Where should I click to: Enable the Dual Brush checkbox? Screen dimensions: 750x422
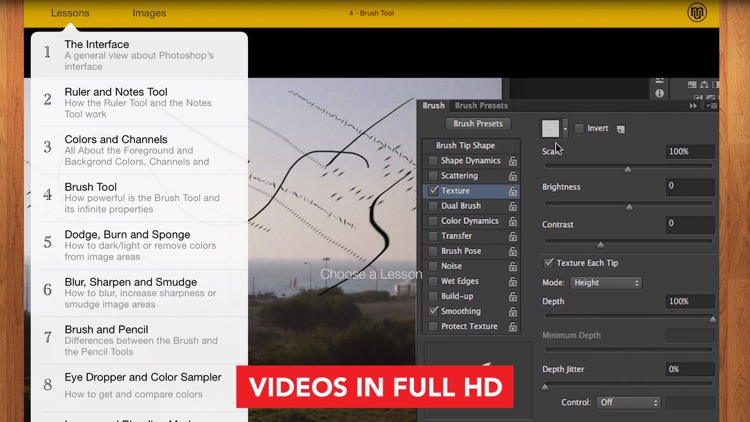coord(433,206)
